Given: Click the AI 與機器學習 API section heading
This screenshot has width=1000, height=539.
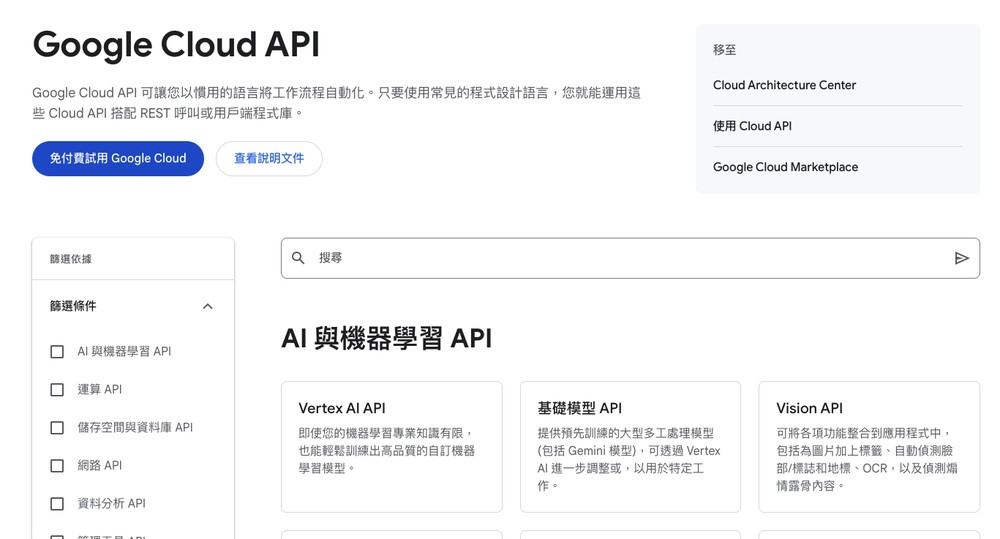Looking at the screenshot, I should (386, 338).
